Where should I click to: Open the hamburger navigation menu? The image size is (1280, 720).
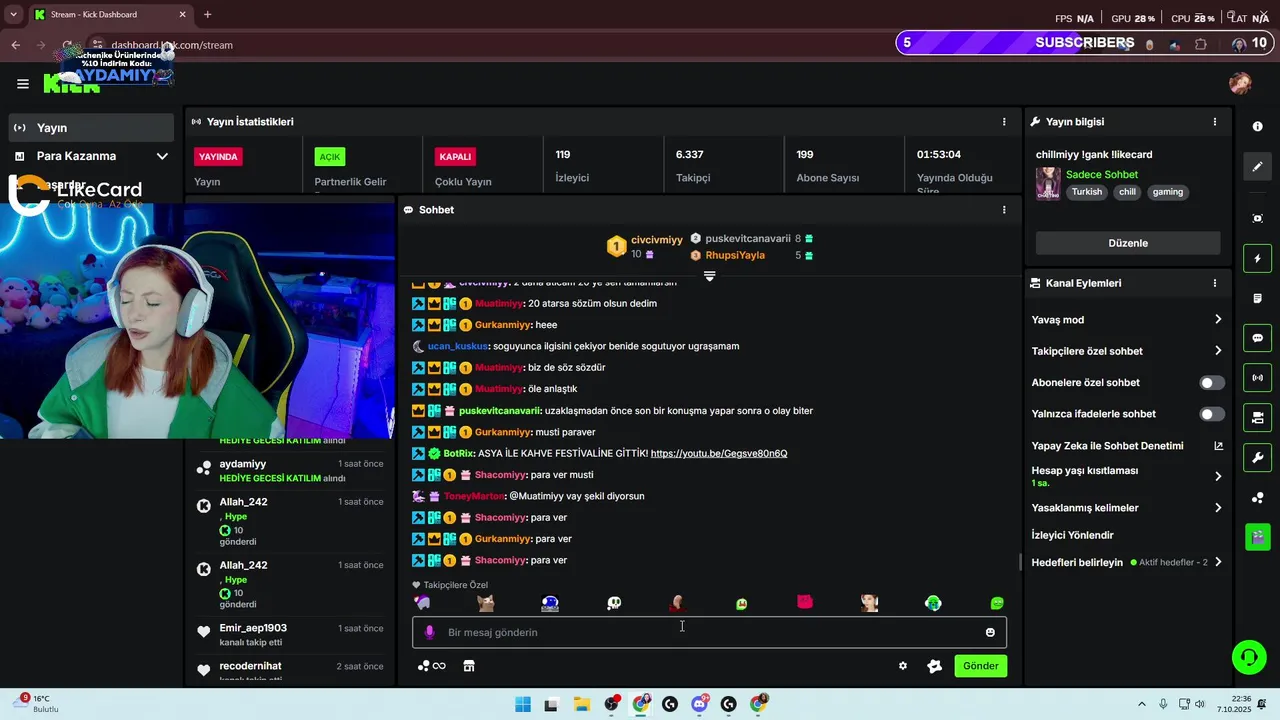point(22,84)
